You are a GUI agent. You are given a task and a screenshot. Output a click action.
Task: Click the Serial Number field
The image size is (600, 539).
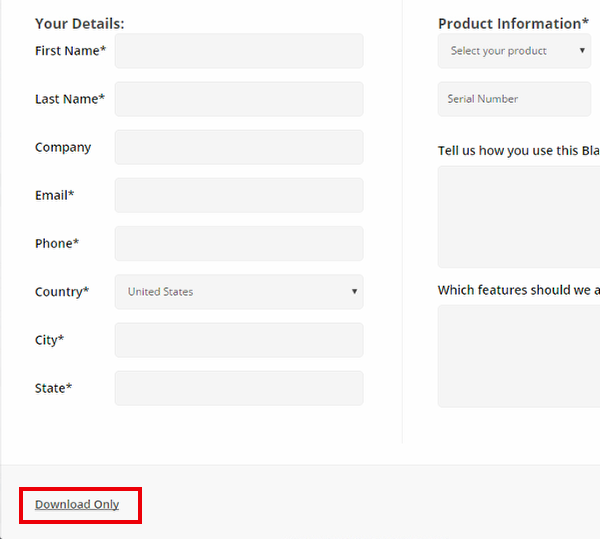pyautogui.click(x=514, y=99)
